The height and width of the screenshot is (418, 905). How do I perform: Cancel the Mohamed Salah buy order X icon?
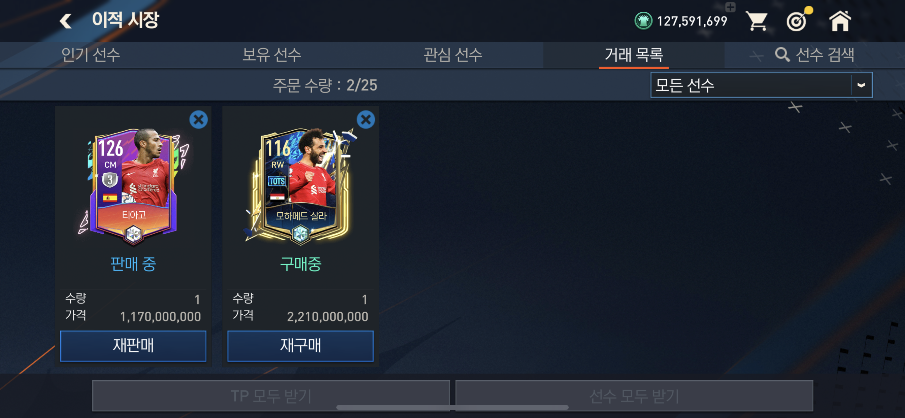(x=365, y=120)
